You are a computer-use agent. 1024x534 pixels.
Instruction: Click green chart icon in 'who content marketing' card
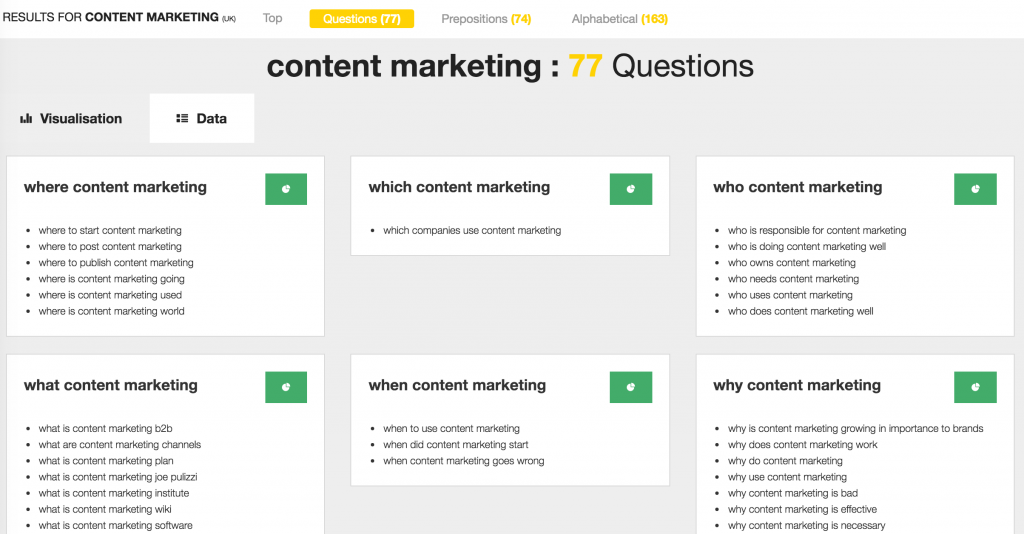click(x=975, y=189)
